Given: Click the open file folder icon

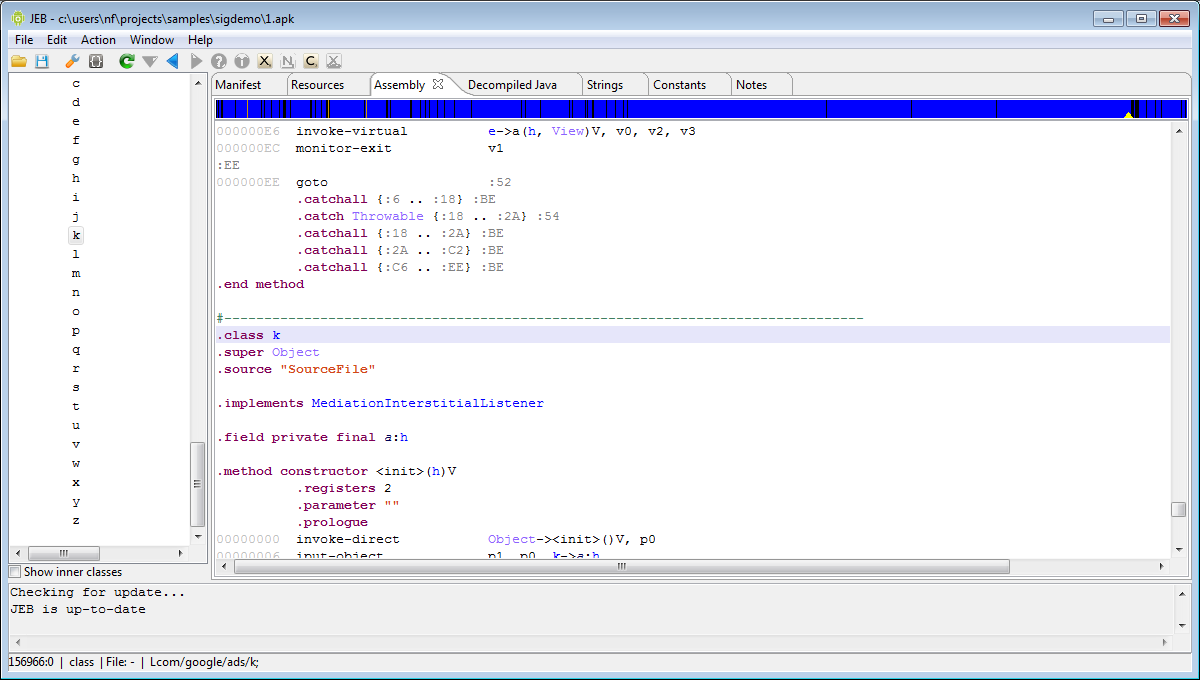Looking at the screenshot, I should coord(18,61).
